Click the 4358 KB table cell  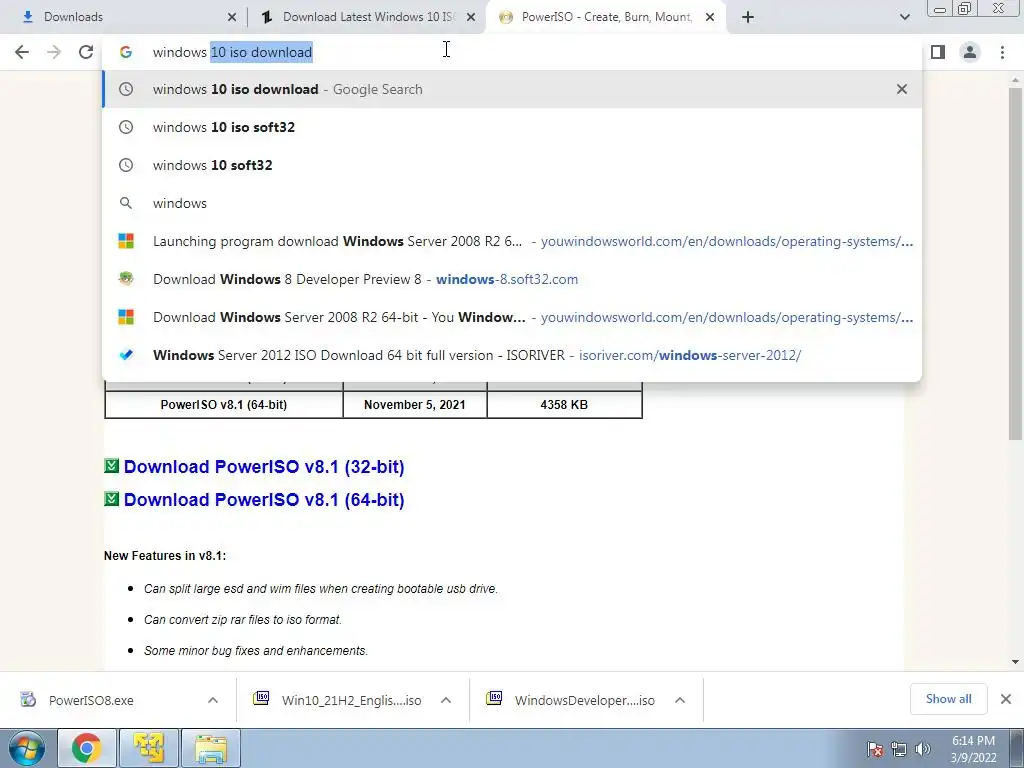564,405
